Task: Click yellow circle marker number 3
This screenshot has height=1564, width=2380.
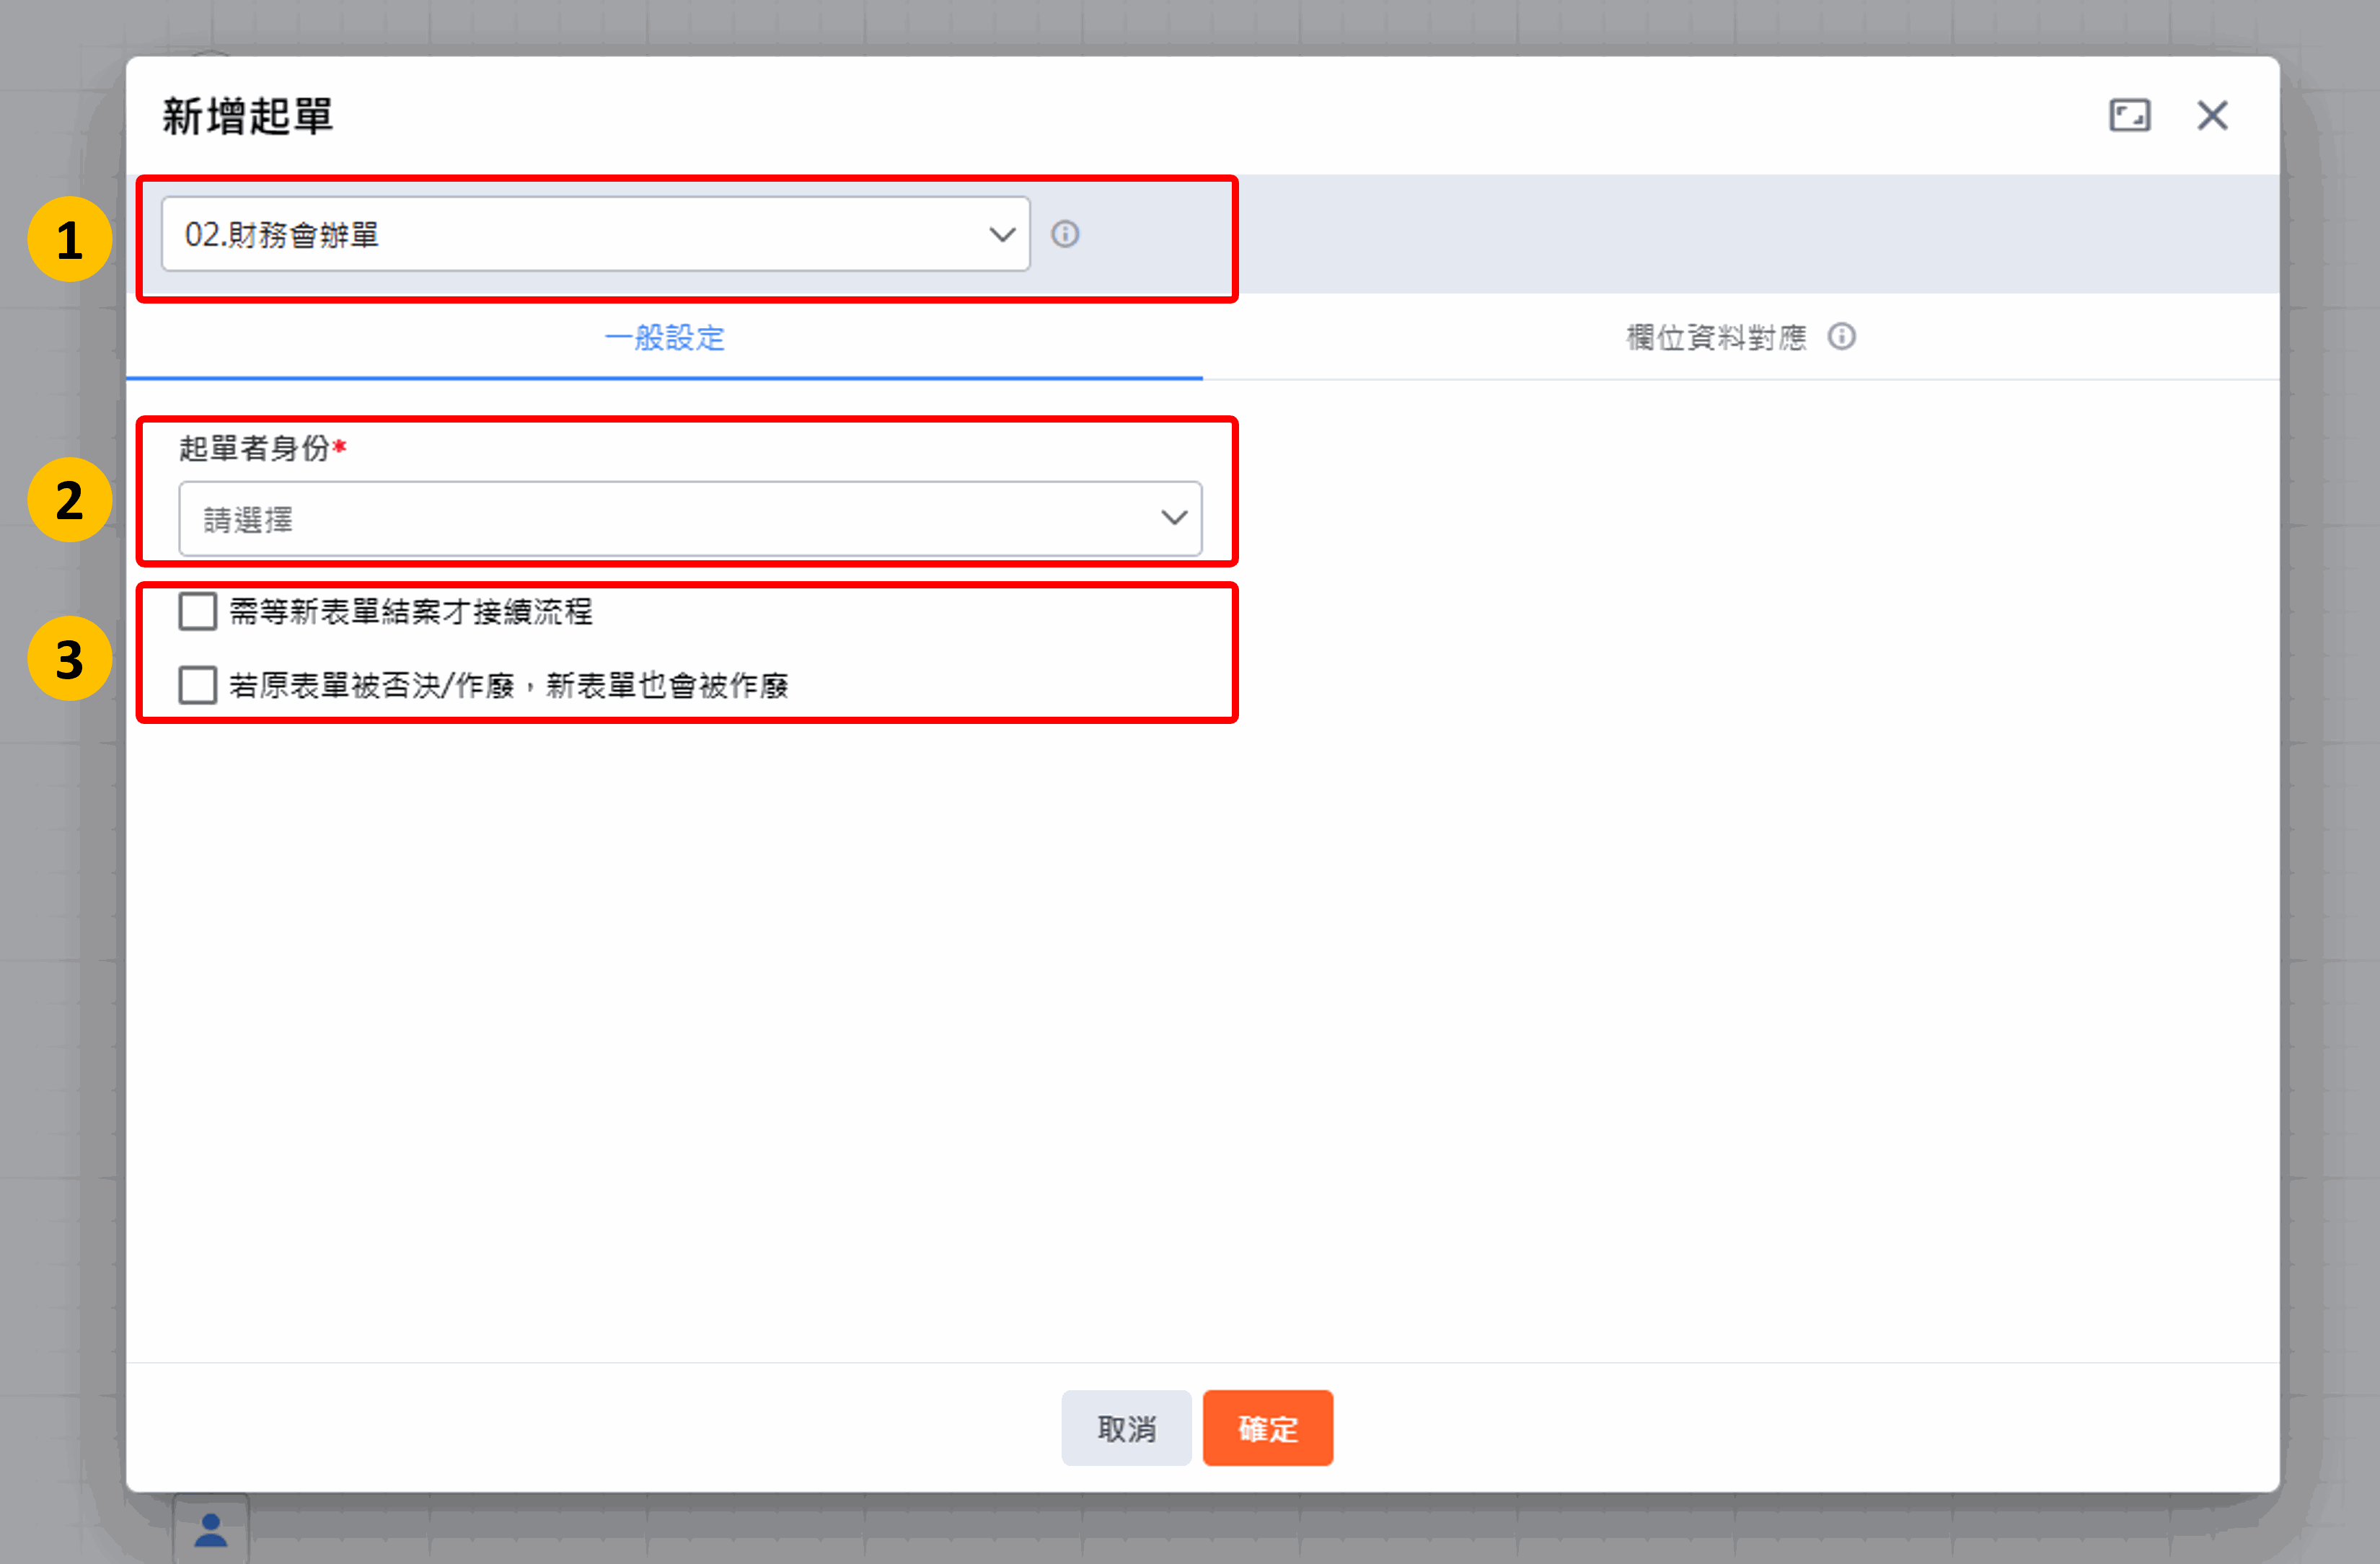Action: (69, 658)
